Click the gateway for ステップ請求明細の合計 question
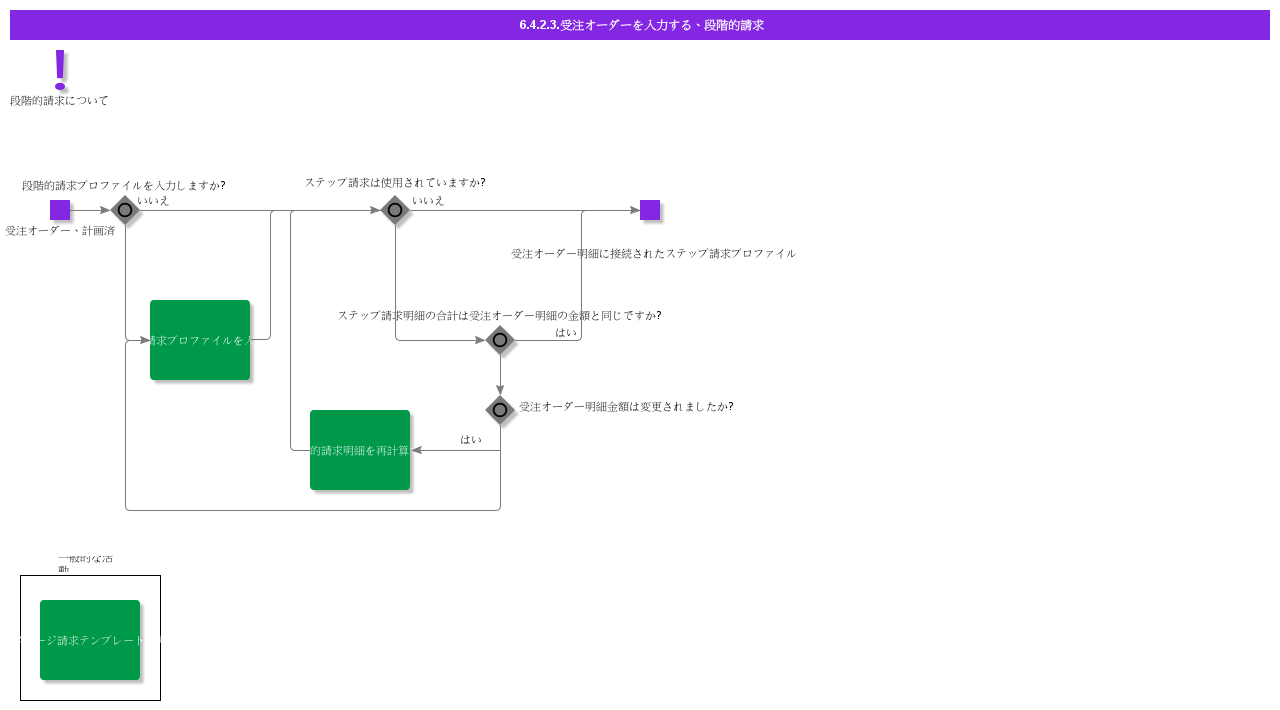The height and width of the screenshot is (710, 1280). pos(500,340)
